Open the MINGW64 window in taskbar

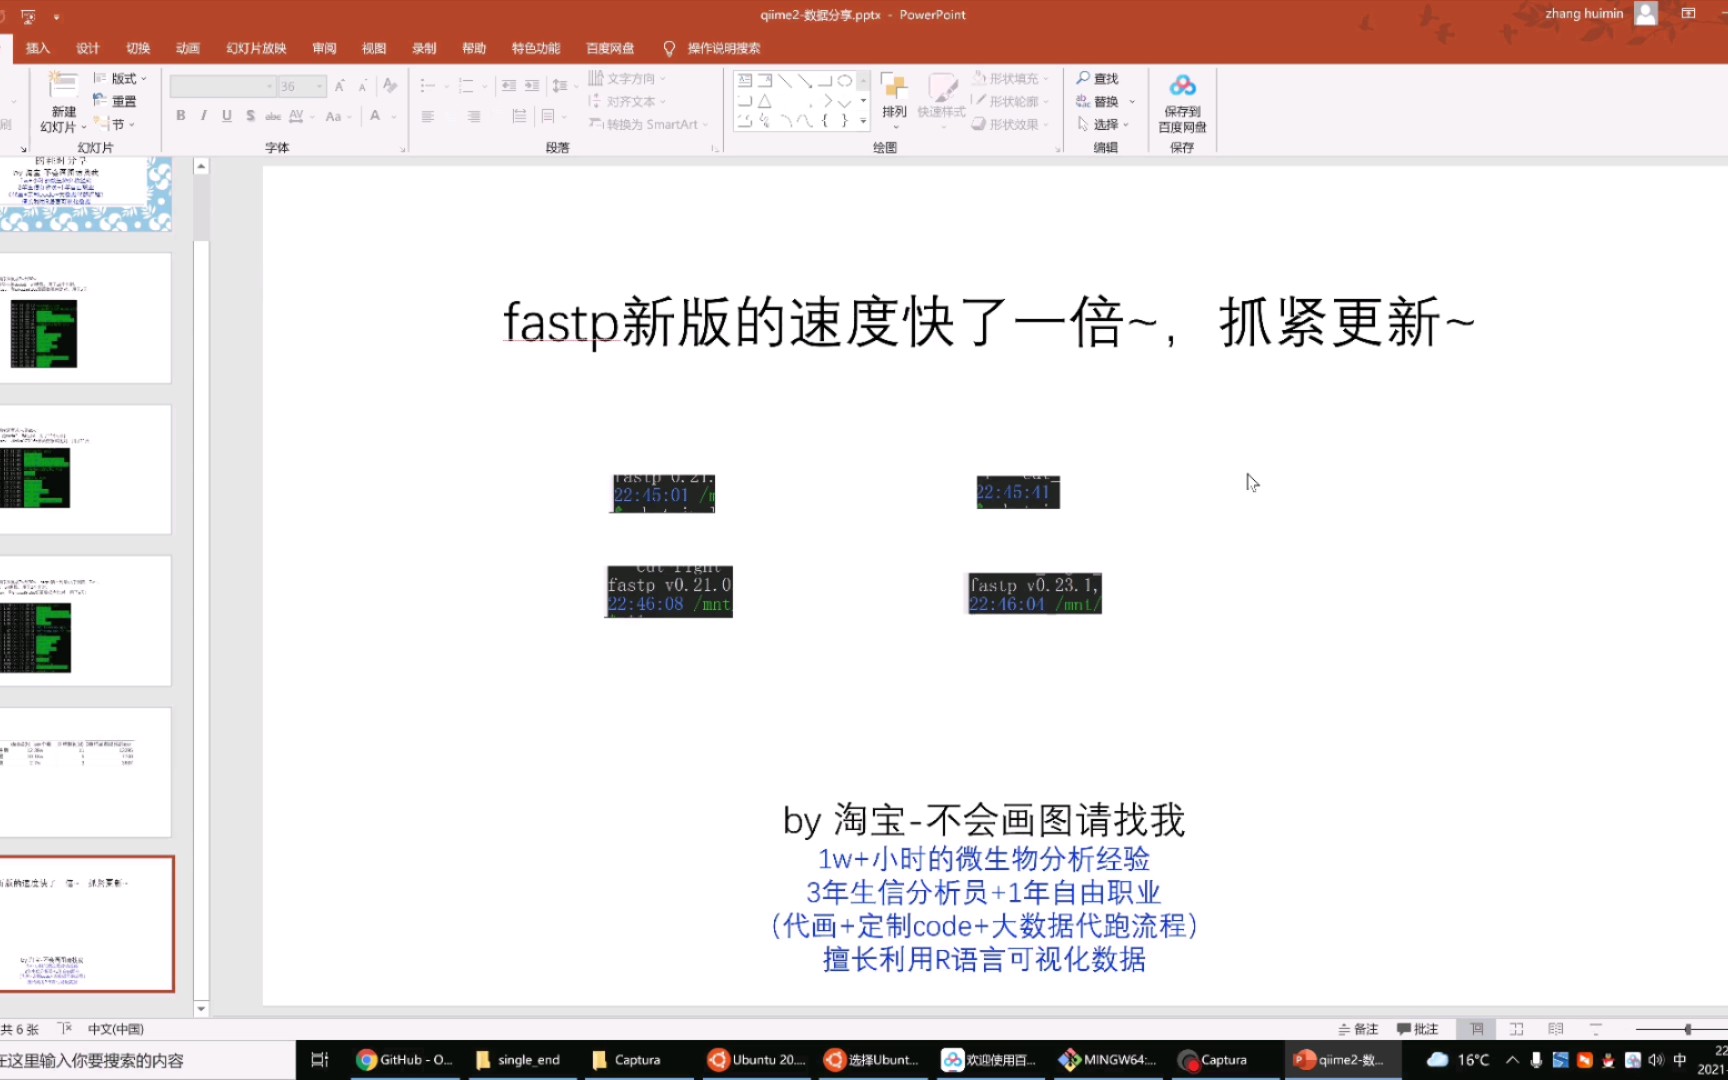[x=1108, y=1060]
